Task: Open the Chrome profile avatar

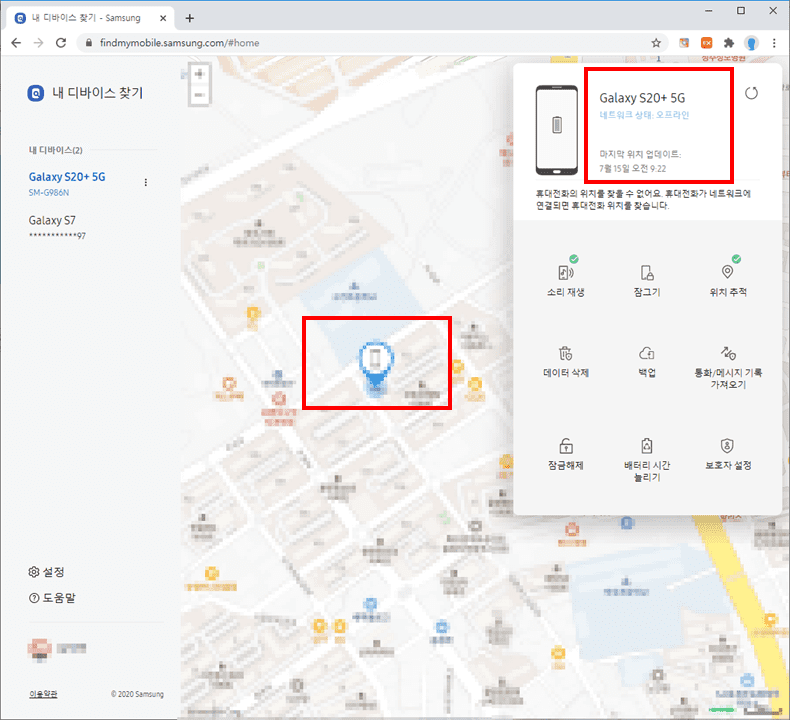Action: point(751,43)
